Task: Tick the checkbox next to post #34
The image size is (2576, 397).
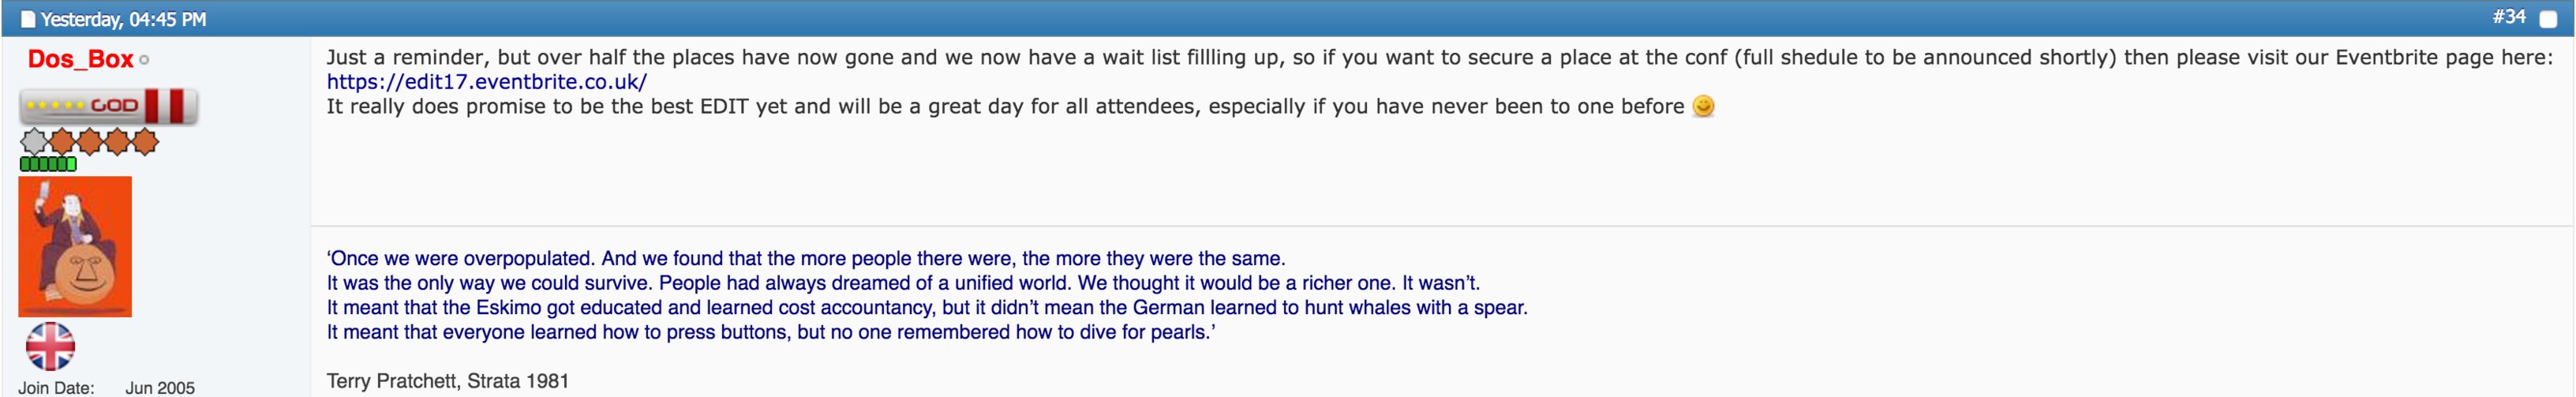Action: coord(2548,19)
